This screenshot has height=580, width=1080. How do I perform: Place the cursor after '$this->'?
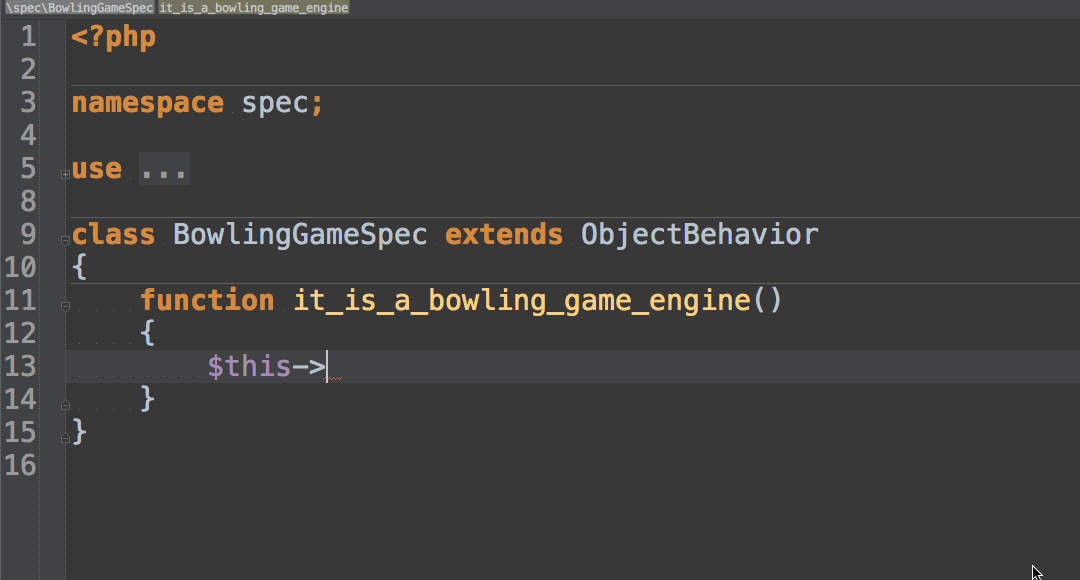327,366
